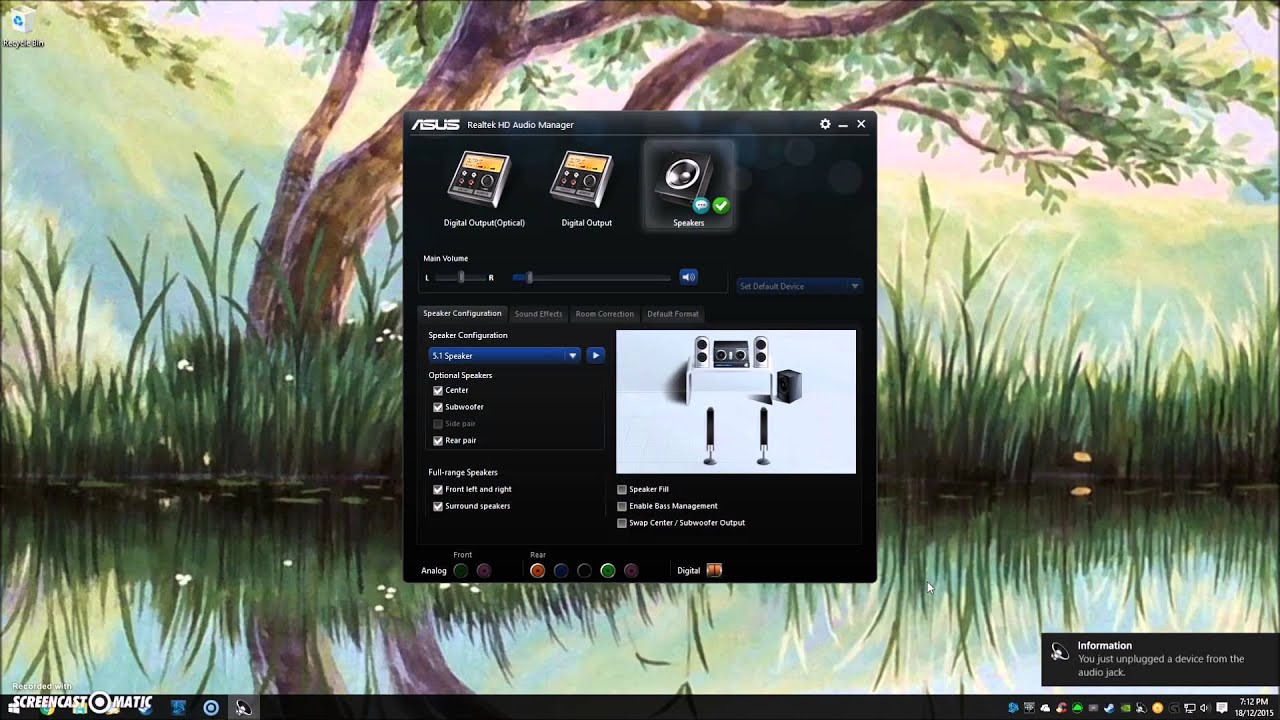
Task: Mute the main volume speaker button
Action: (688, 277)
